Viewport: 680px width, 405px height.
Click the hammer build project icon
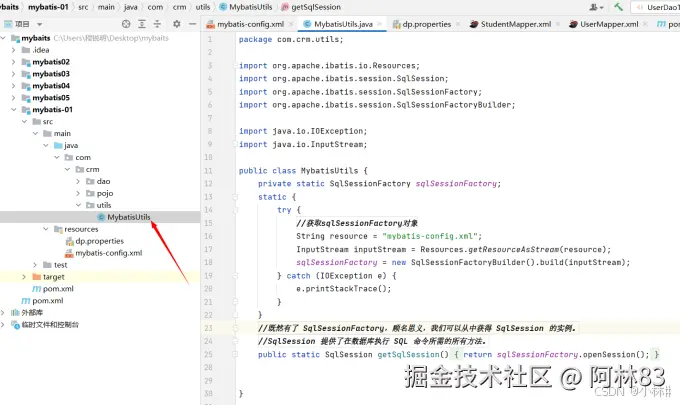pos(618,7)
